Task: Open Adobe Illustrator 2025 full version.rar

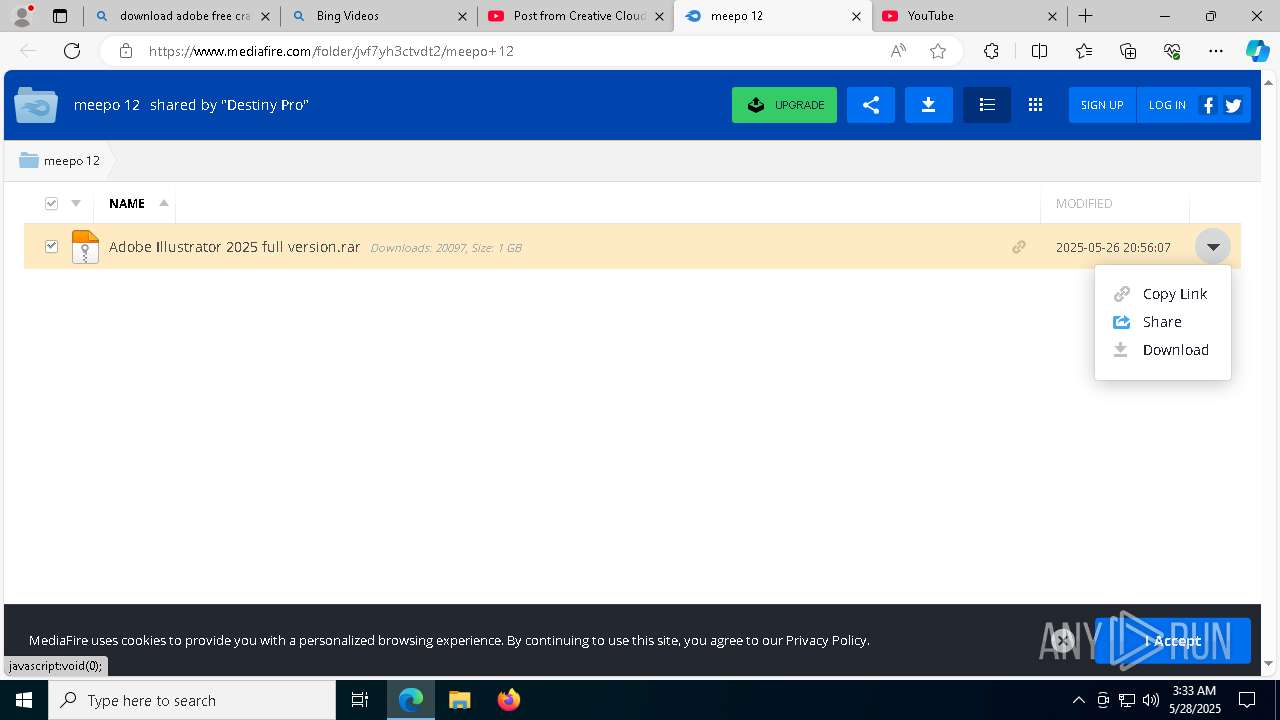Action: (x=234, y=247)
